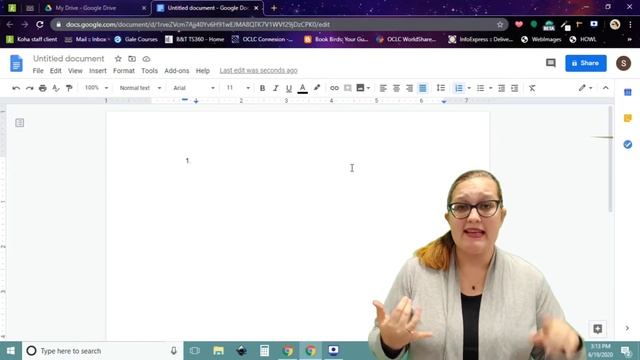Viewport: 640px width, 360px height.
Task: Set left text alignment
Action: coord(383,88)
